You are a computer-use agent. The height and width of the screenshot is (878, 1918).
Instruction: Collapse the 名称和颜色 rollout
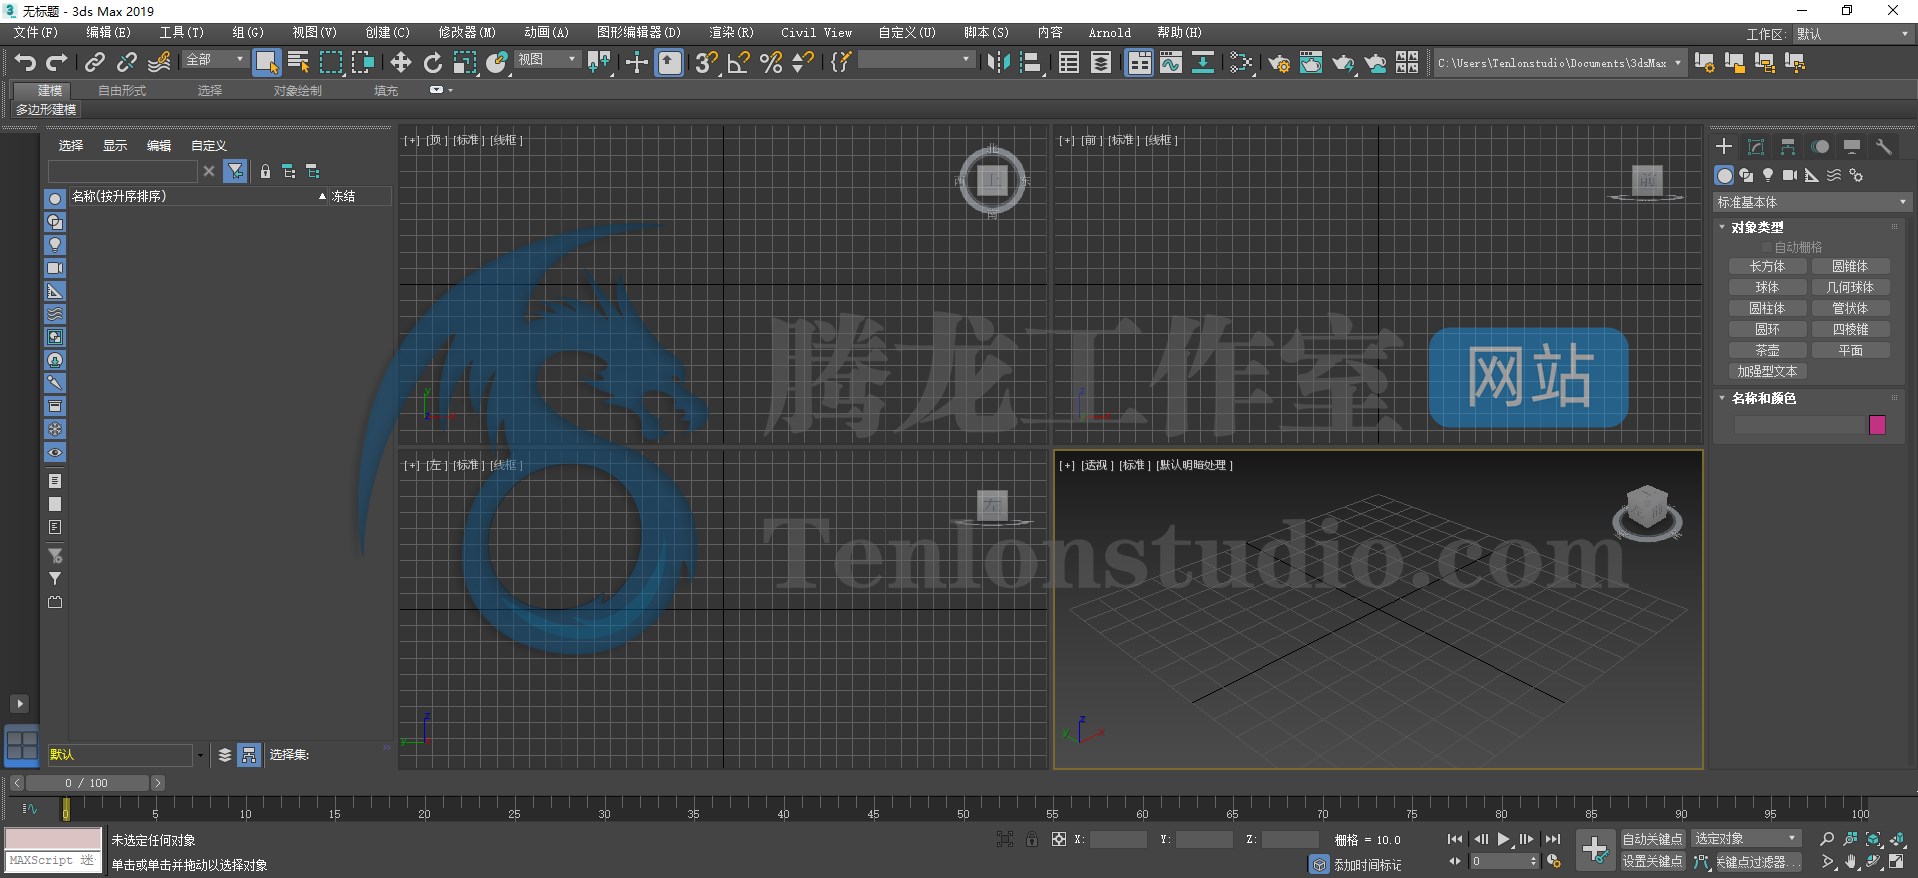click(x=1764, y=398)
